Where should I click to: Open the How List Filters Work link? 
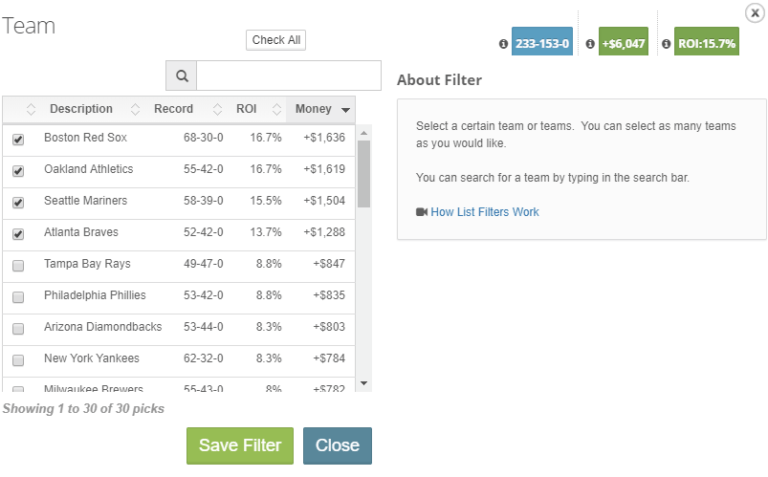tap(485, 212)
